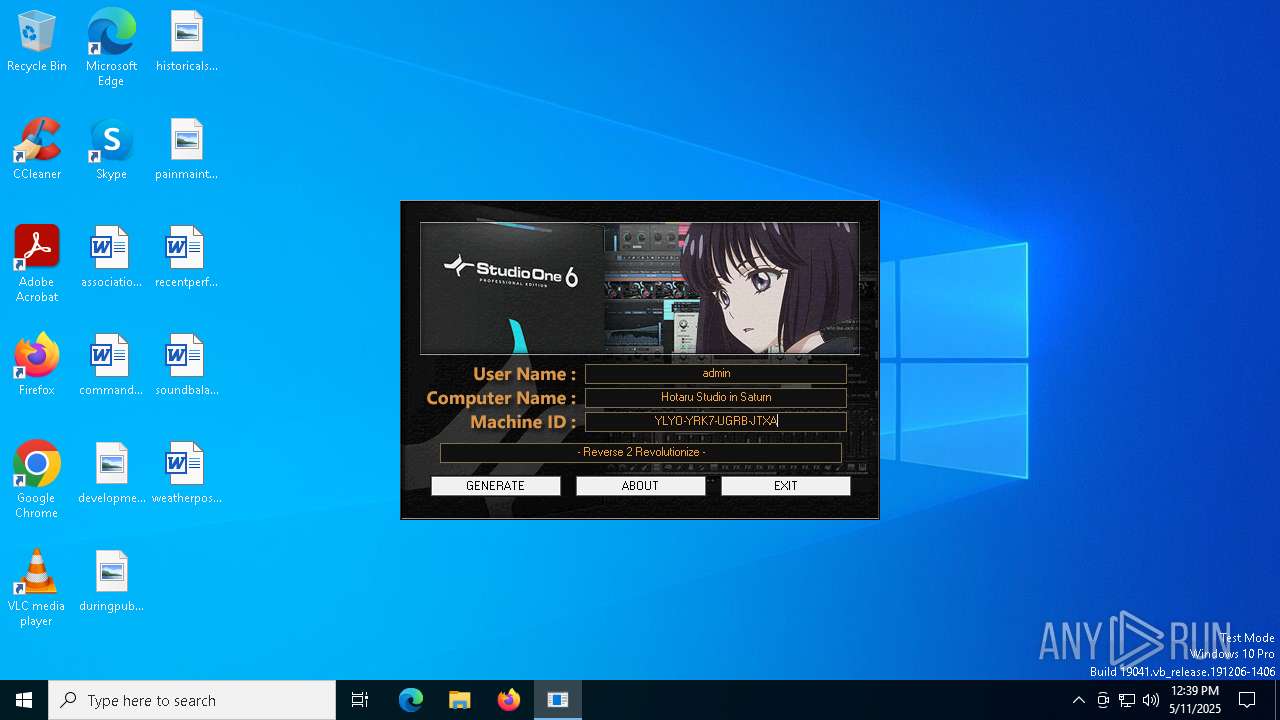Launch Edge from the taskbar
The image size is (1280, 720).
411,700
